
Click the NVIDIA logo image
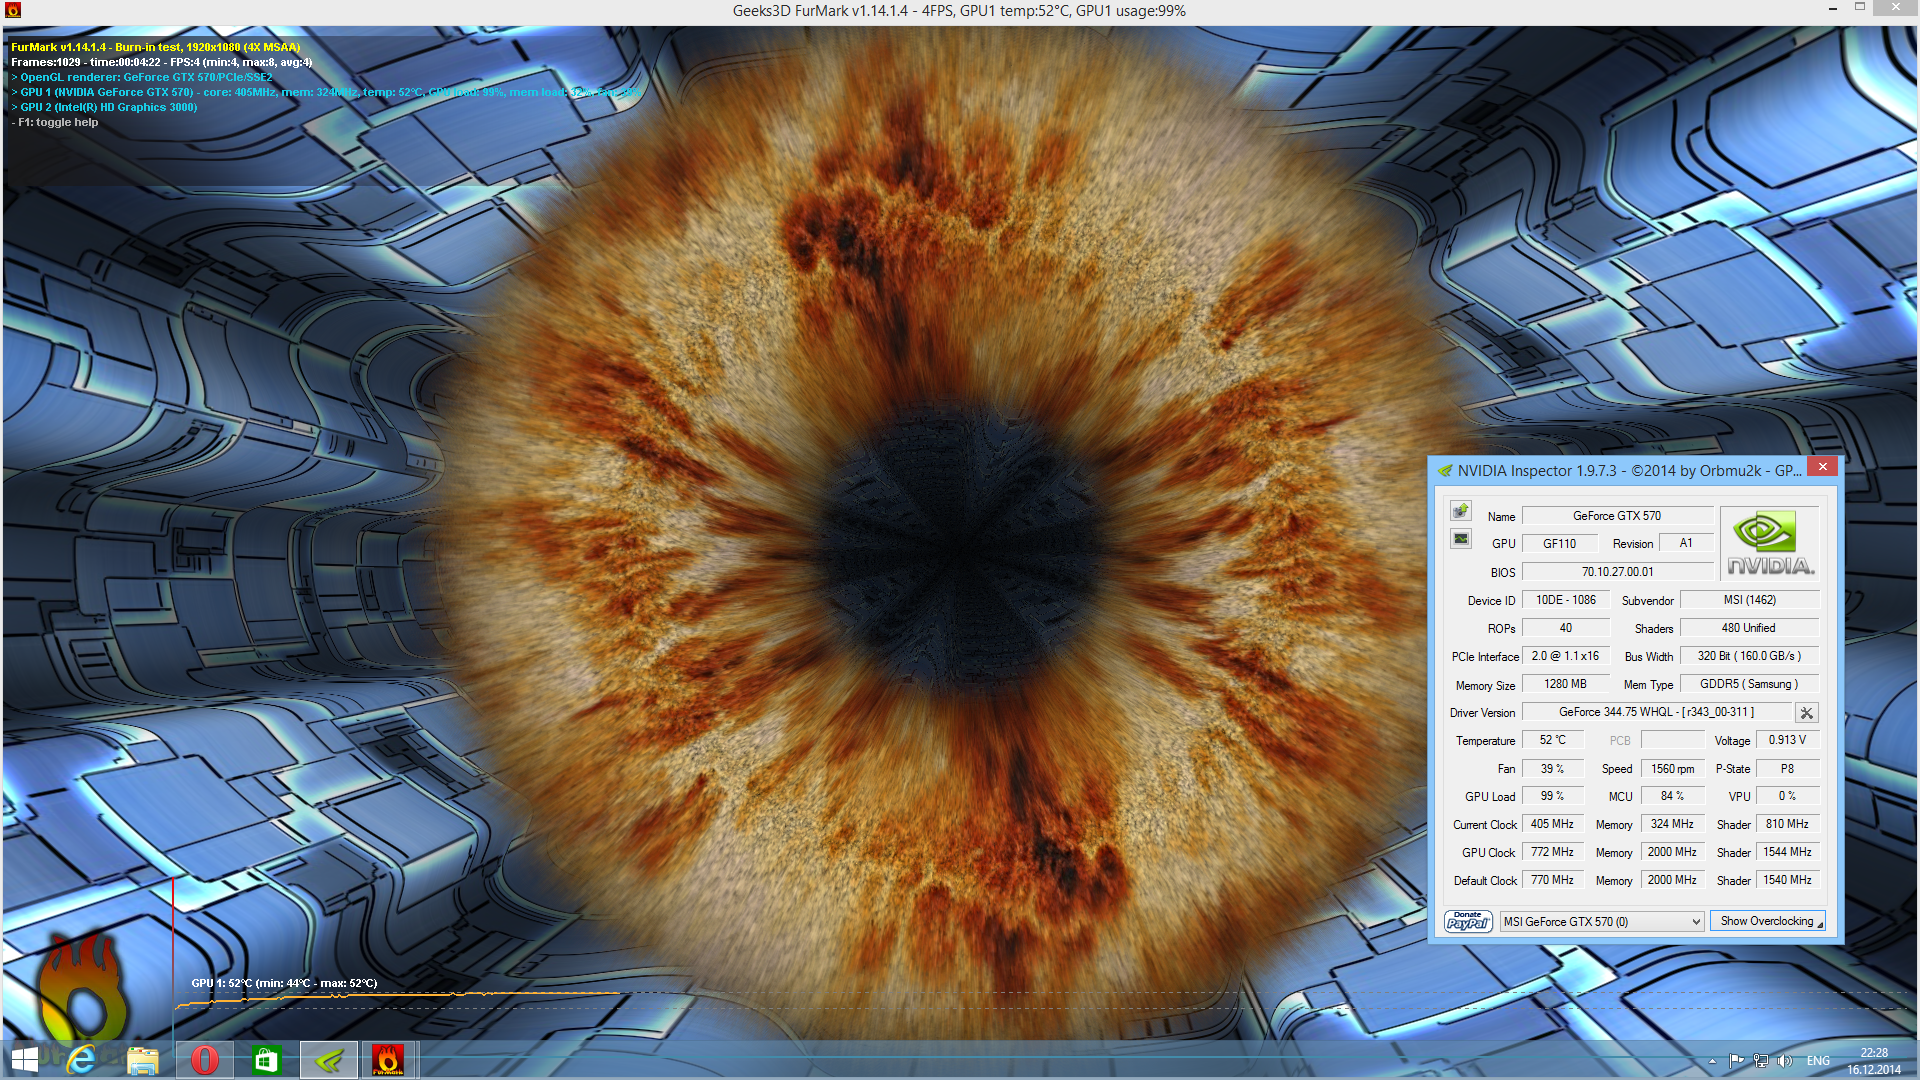[1769, 543]
